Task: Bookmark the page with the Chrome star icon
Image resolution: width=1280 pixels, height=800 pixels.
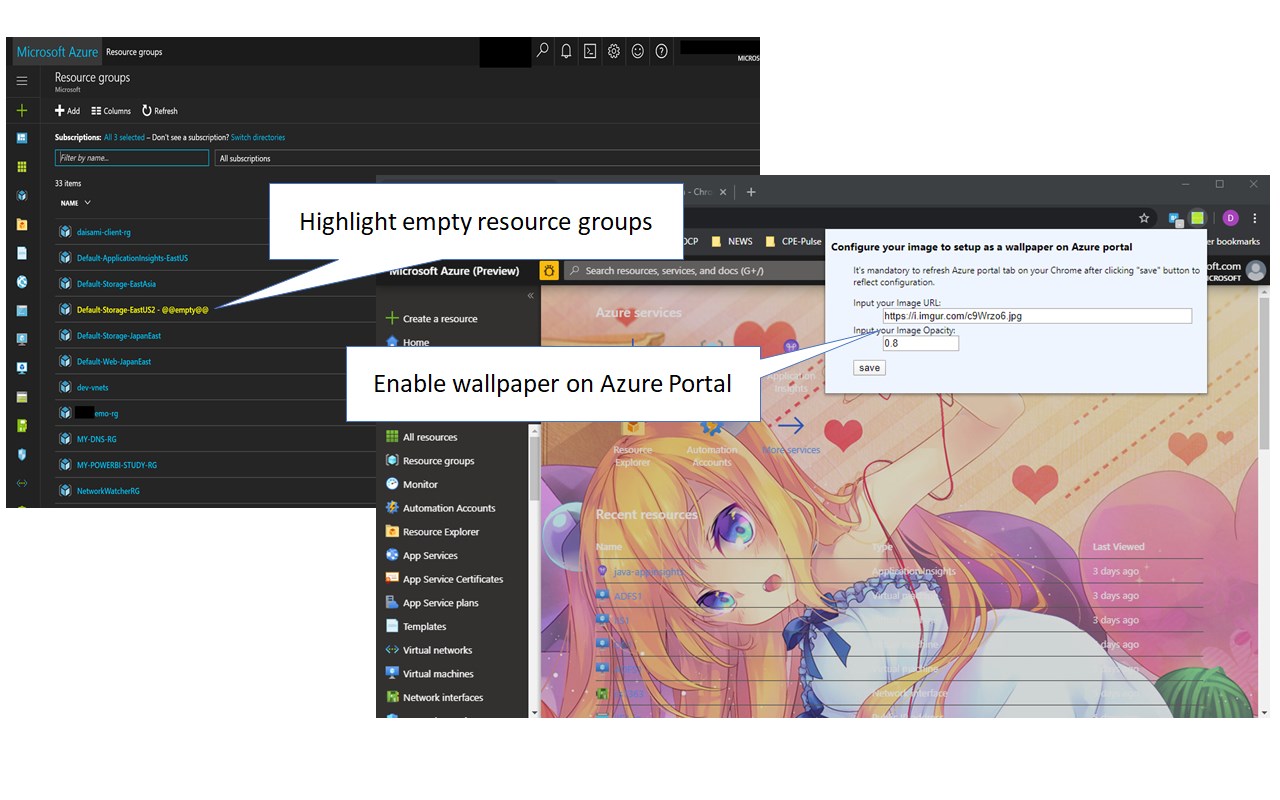Action: (x=1144, y=218)
